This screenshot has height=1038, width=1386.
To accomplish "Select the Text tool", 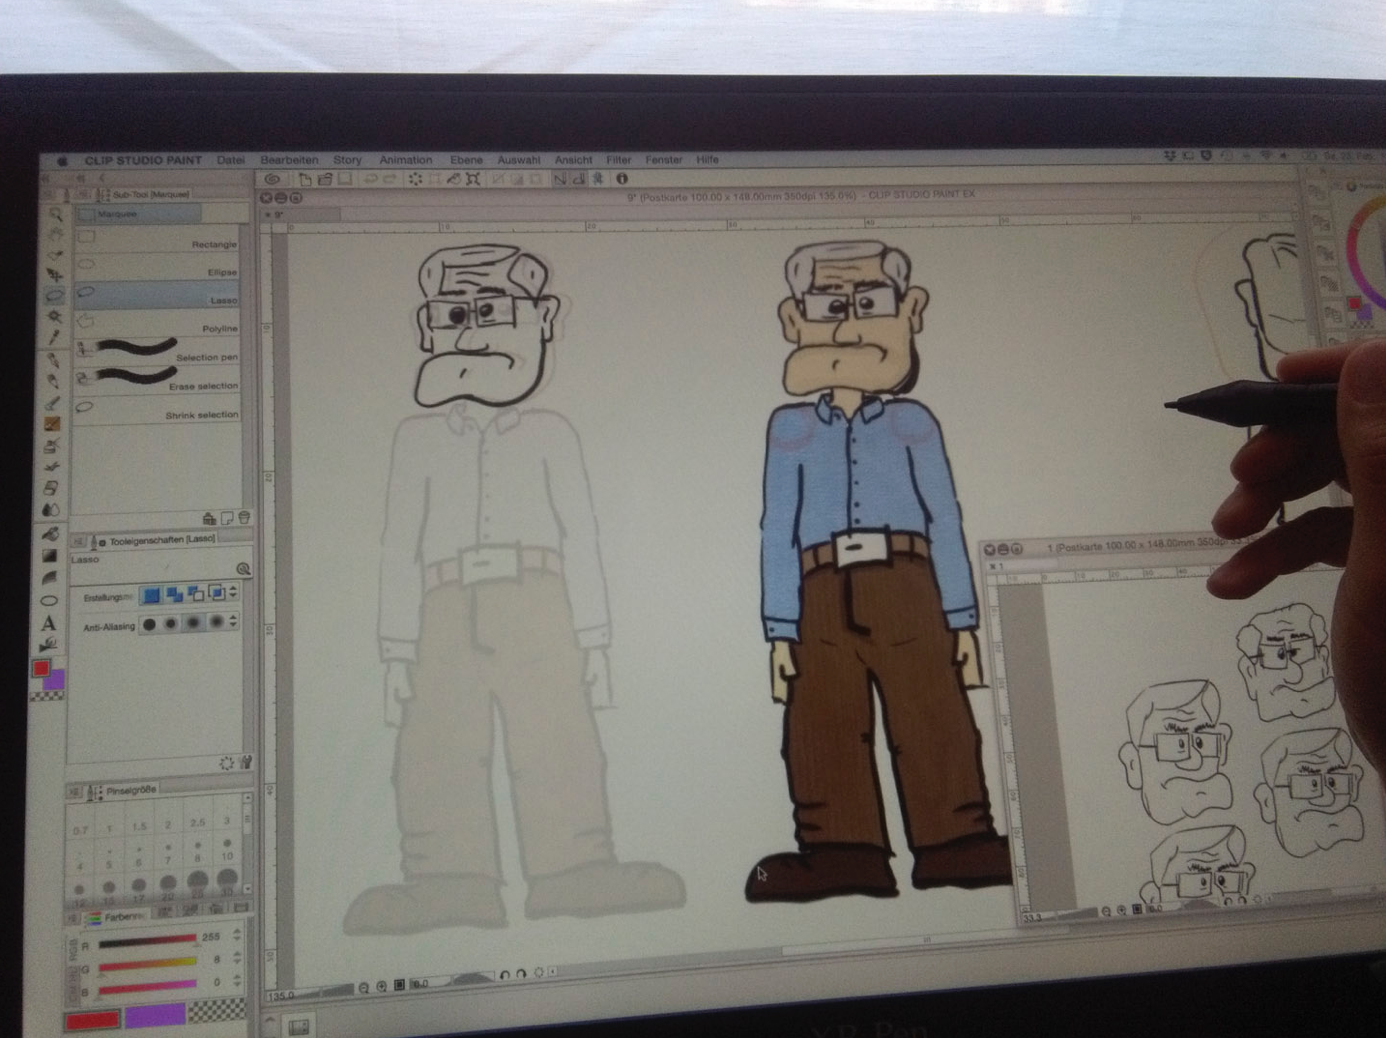I will tap(48, 623).
